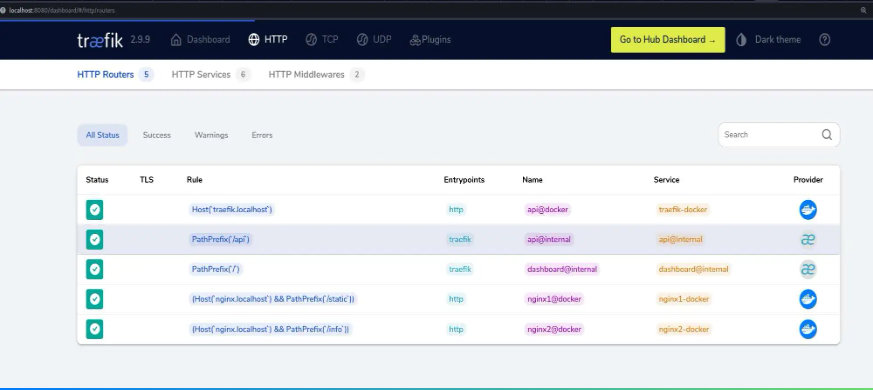This screenshot has width=873, height=390.
Task: Click the Name column header
Action: (x=532, y=179)
